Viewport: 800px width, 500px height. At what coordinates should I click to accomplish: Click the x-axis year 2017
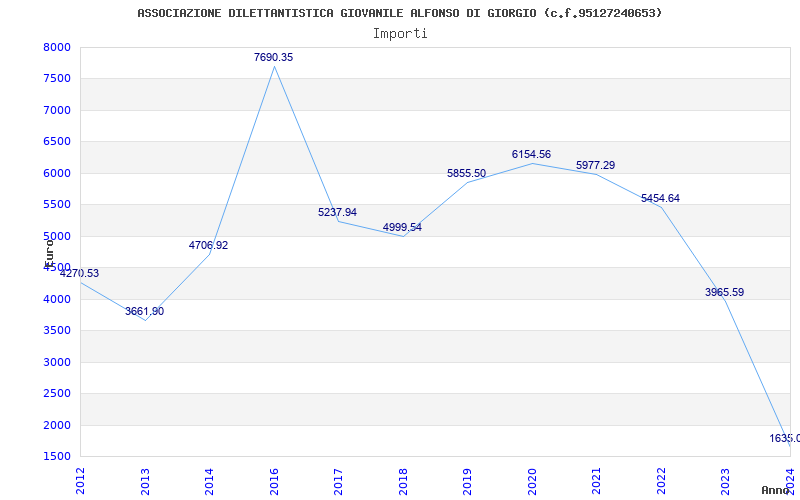coord(339,481)
